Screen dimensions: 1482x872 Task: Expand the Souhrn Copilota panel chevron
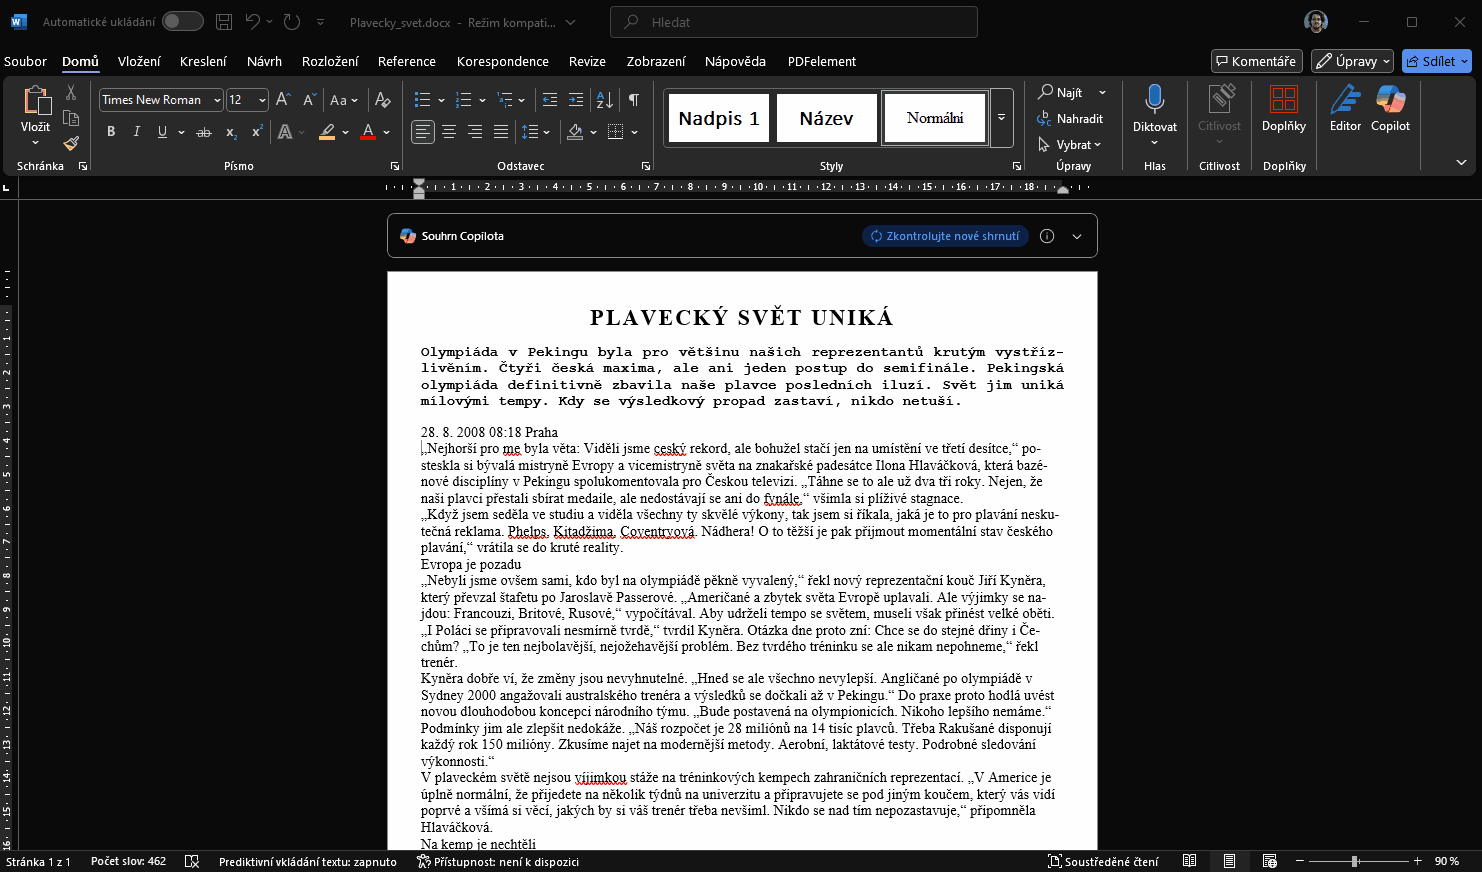point(1077,237)
